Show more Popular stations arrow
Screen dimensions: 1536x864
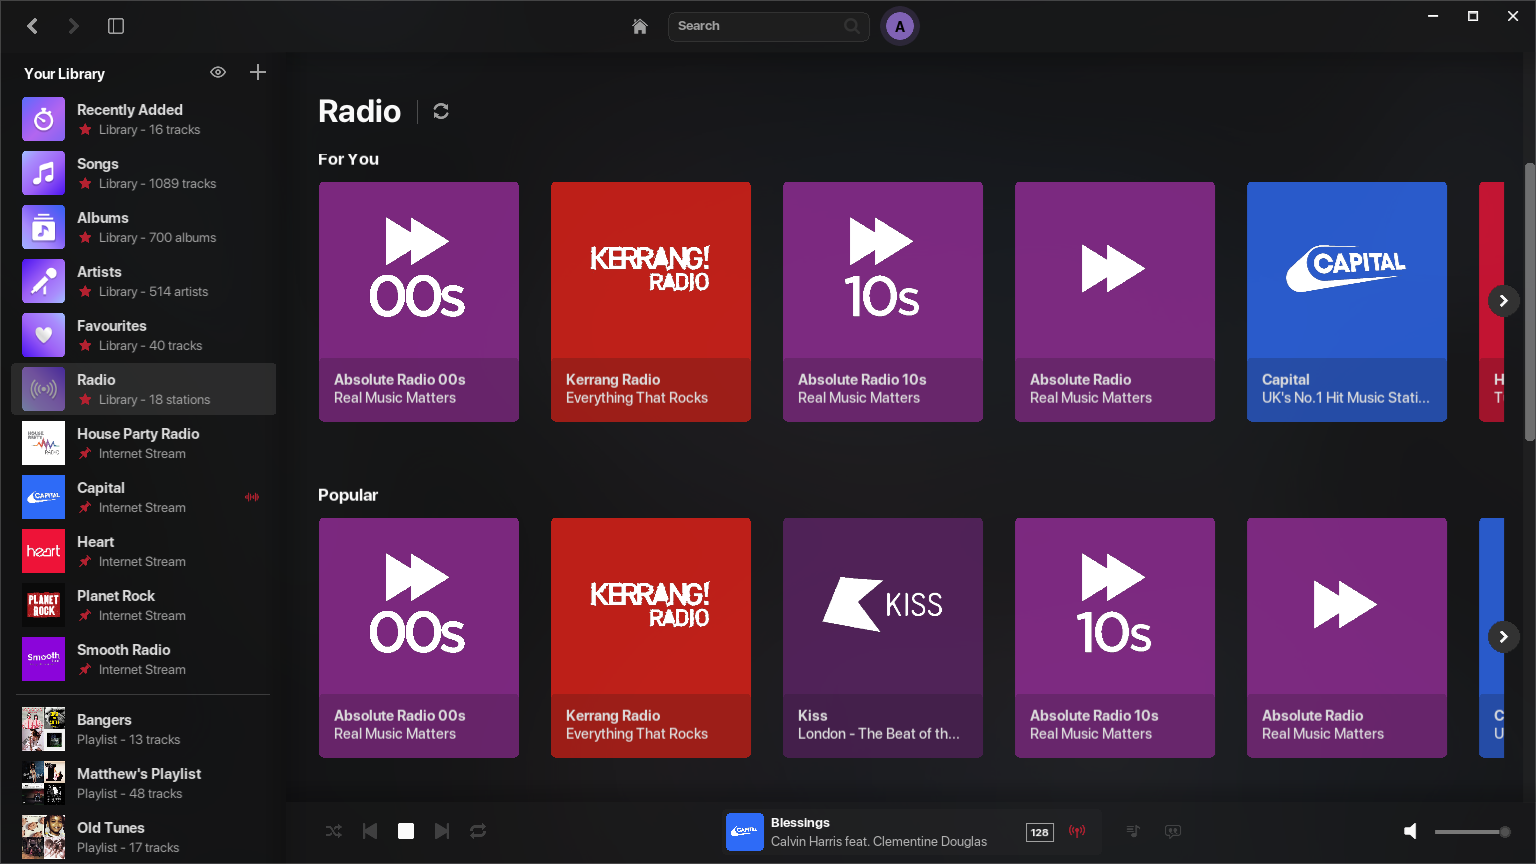click(1503, 637)
